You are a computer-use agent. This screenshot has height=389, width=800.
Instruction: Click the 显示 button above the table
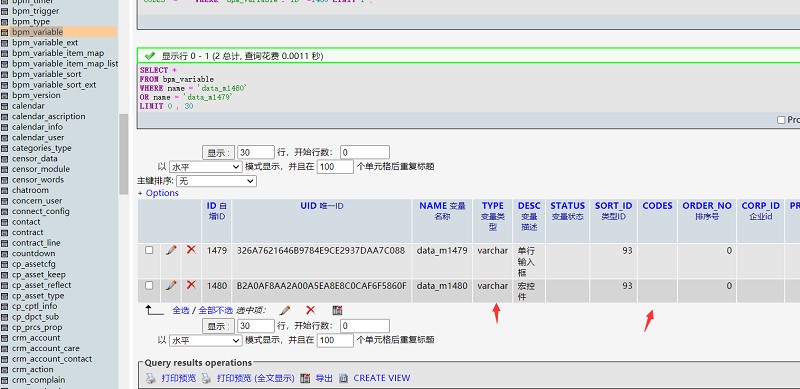218,152
